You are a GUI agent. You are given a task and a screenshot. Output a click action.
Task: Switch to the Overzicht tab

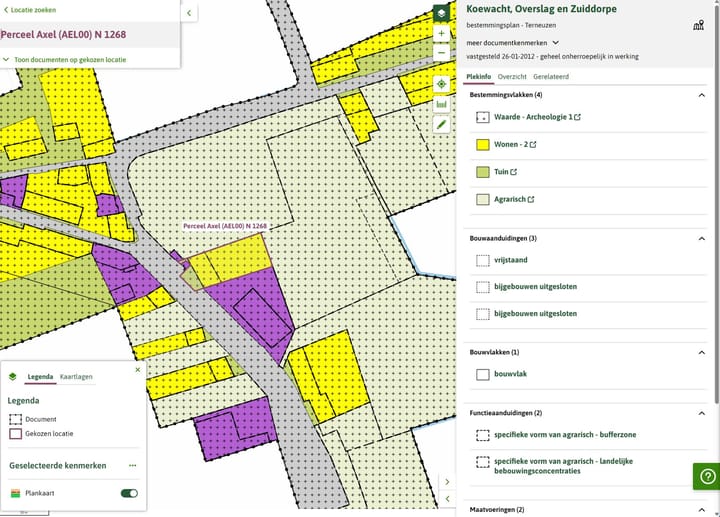pyautogui.click(x=512, y=76)
